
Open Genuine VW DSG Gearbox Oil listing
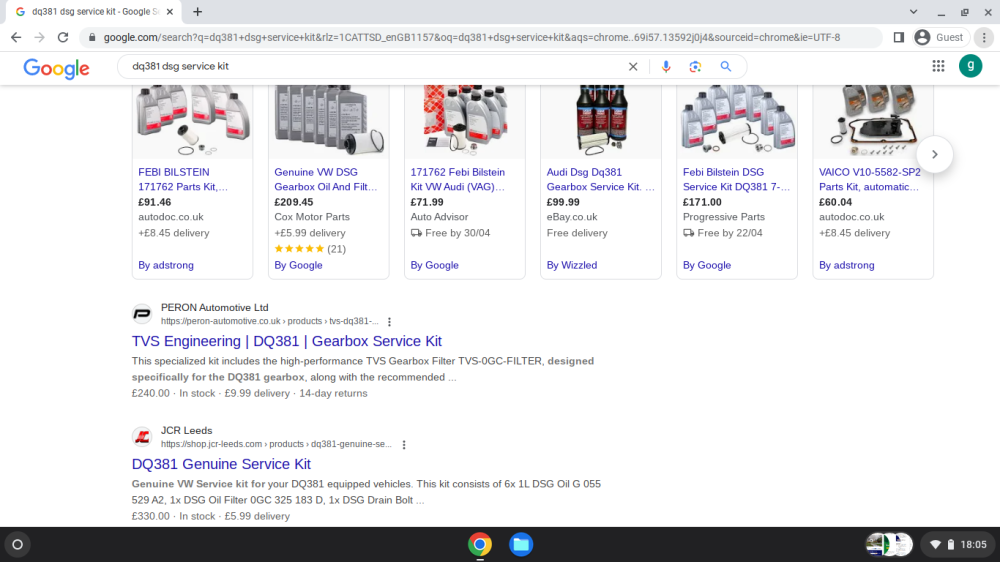tap(326, 179)
